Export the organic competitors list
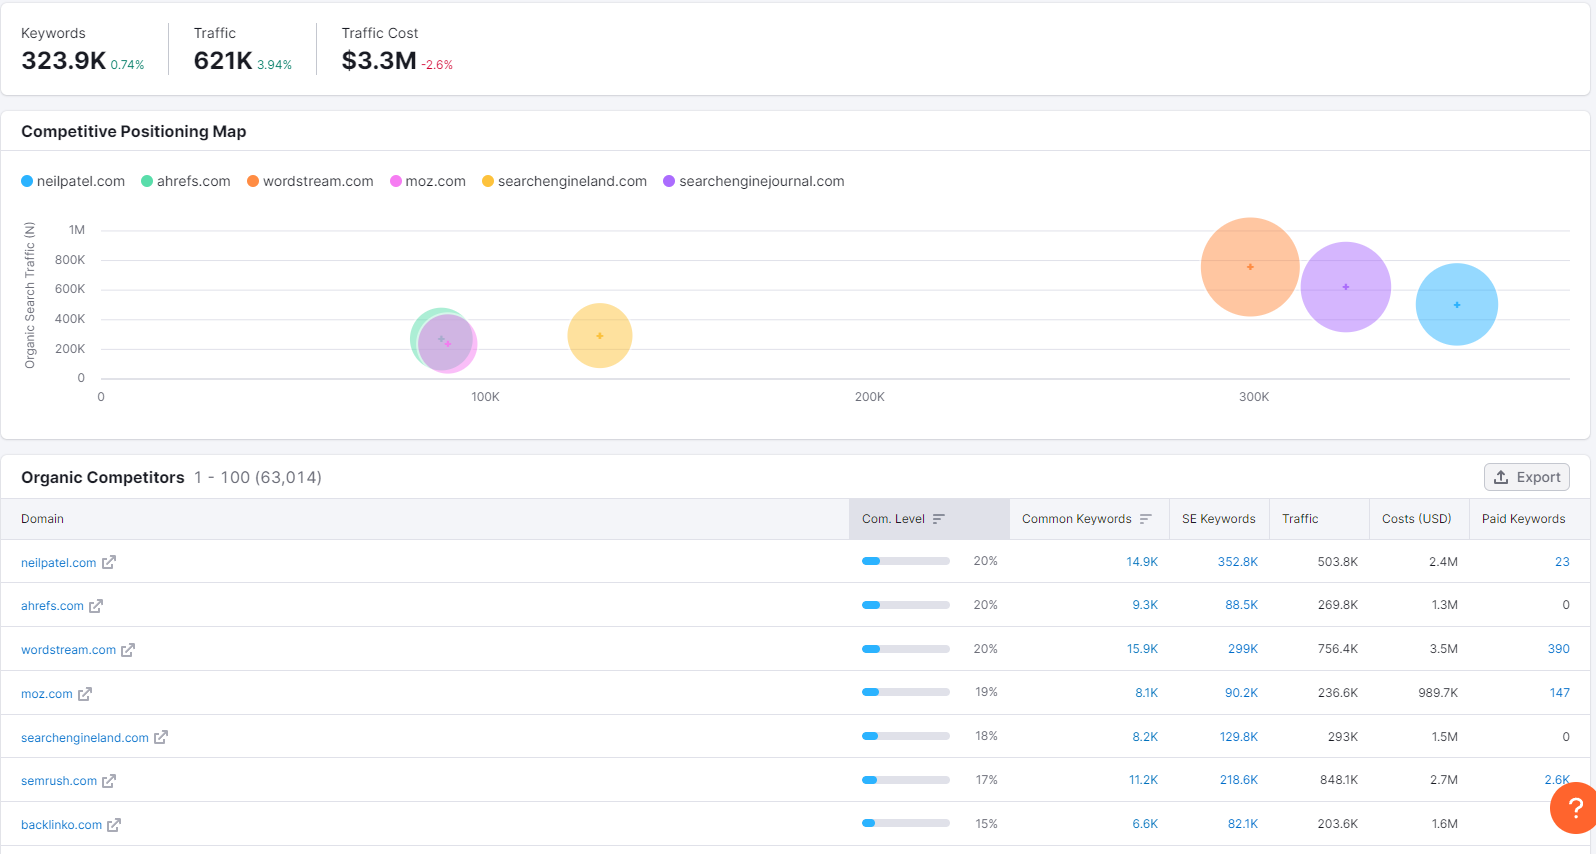This screenshot has height=854, width=1596. pyautogui.click(x=1527, y=477)
